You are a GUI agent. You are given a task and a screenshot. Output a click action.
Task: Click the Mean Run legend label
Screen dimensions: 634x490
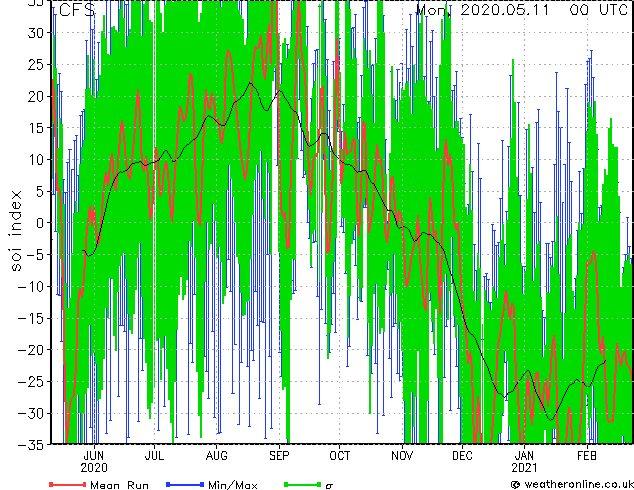point(119,485)
